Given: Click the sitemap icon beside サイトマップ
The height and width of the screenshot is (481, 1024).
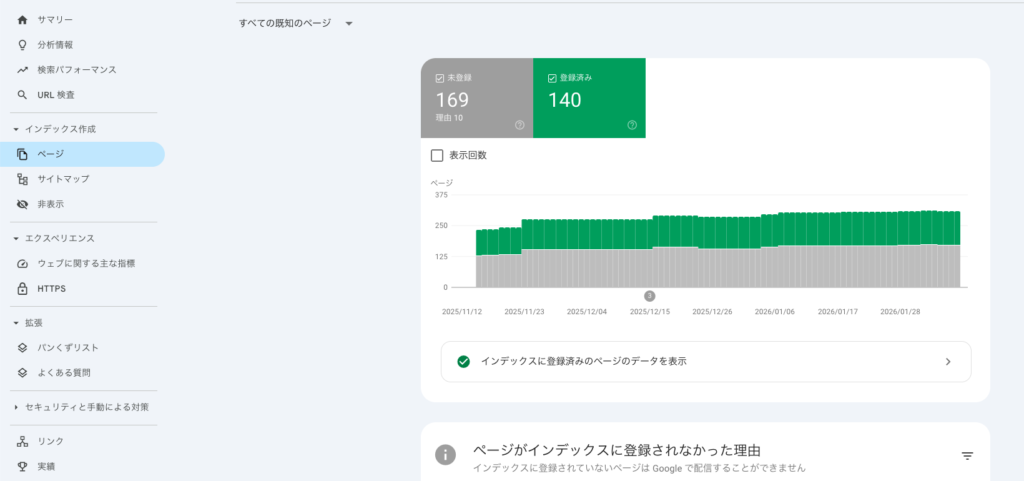Looking at the screenshot, I should pyautogui.click(x=22, y=179).
